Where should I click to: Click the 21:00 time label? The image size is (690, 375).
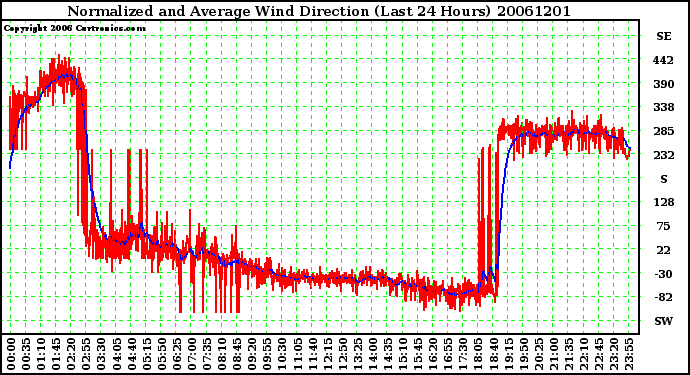553,354
